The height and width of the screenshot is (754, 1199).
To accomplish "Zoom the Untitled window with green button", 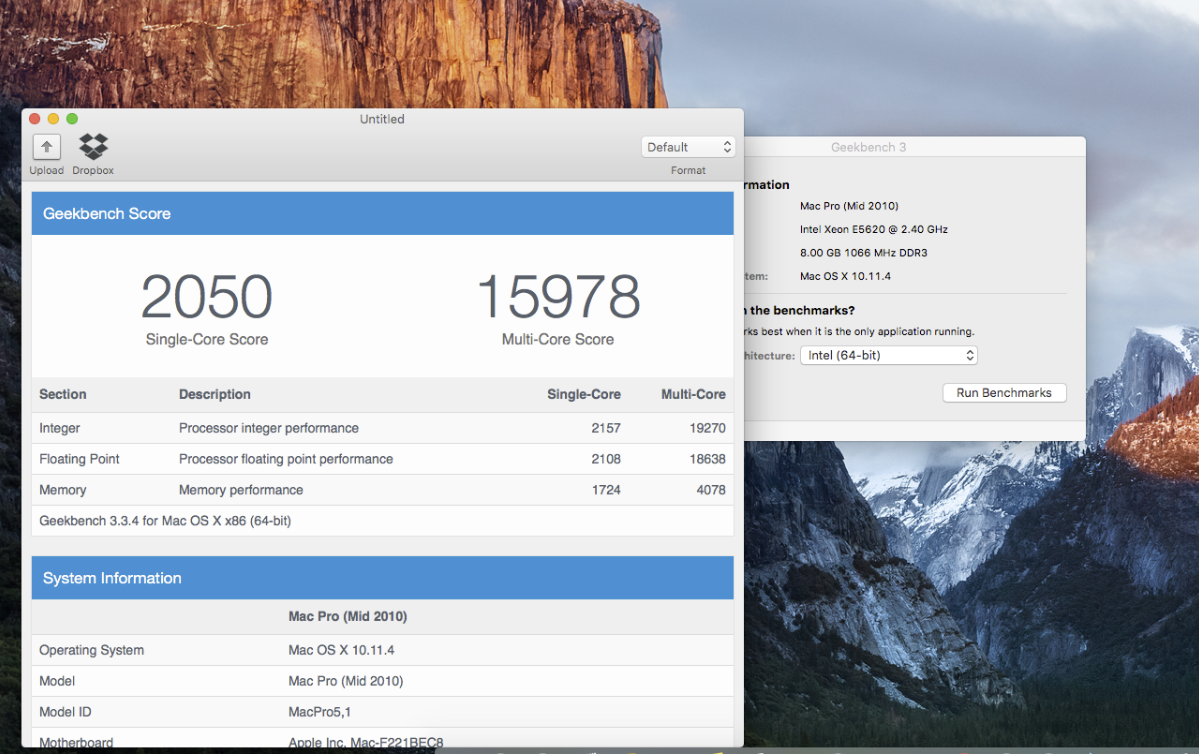I will tap(72, 119).
